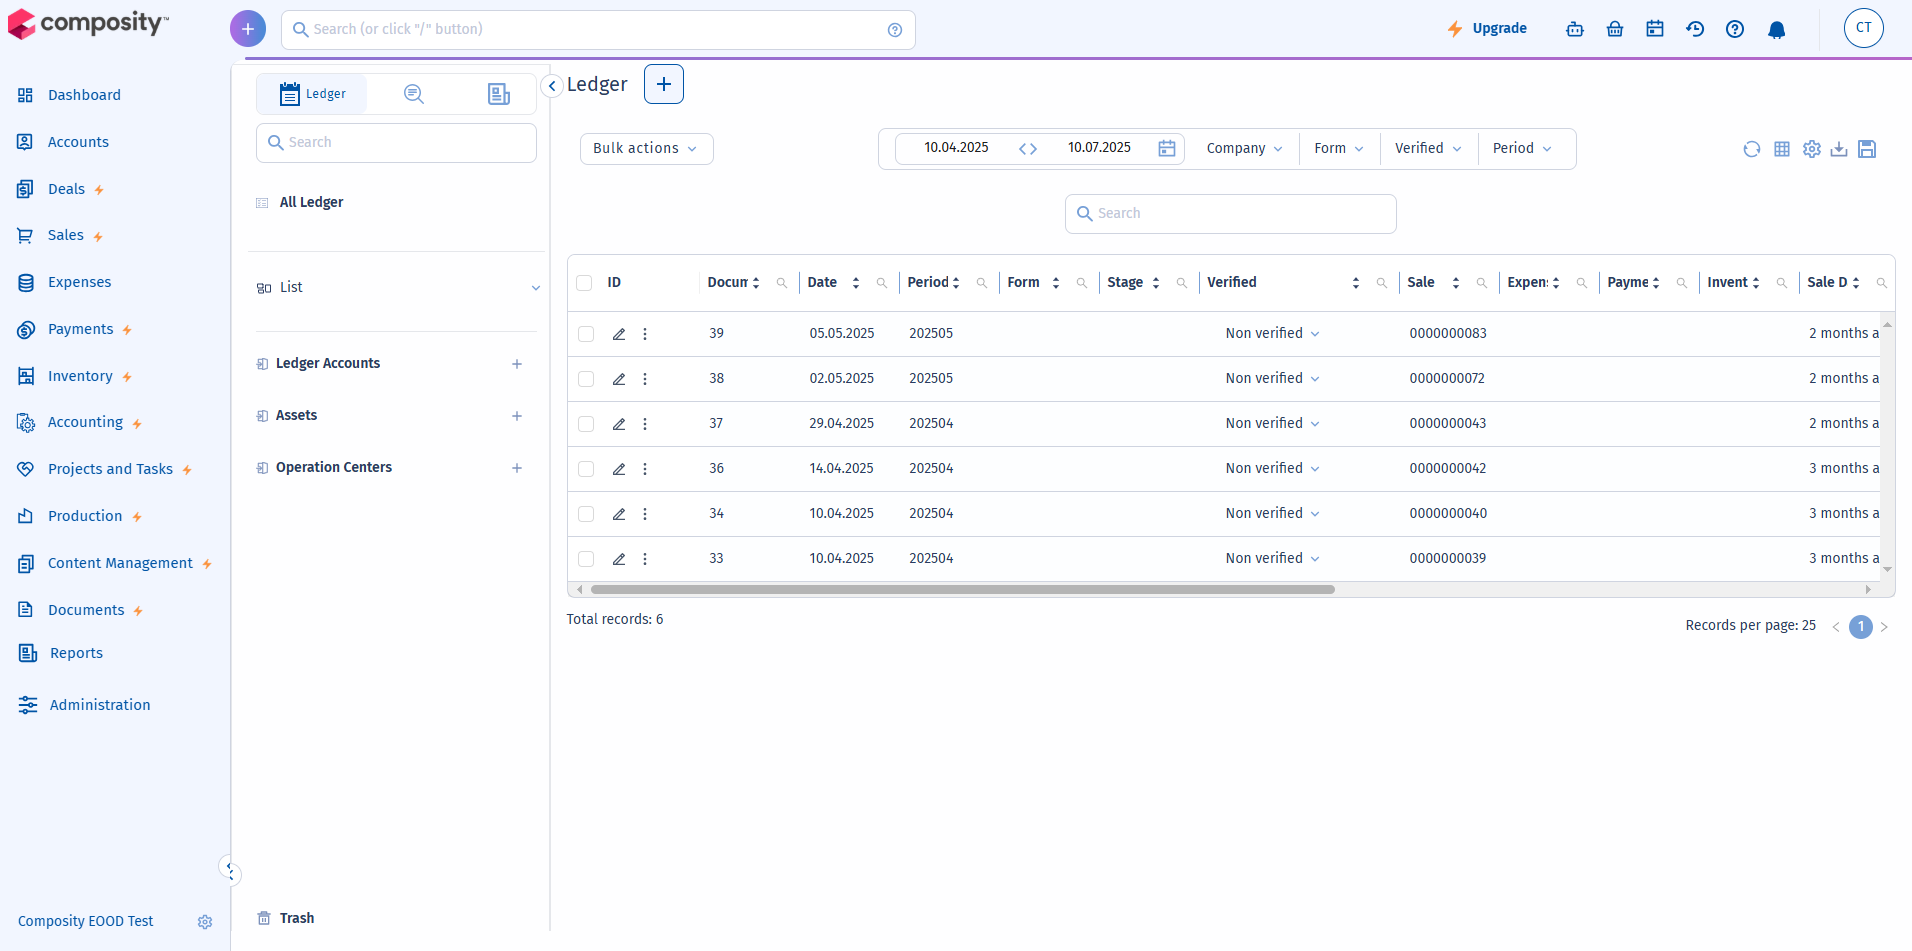The width and height of the screenshot is (1912, 951).
Task: Switch to the search magnifier tab
Action: point(414,94)
